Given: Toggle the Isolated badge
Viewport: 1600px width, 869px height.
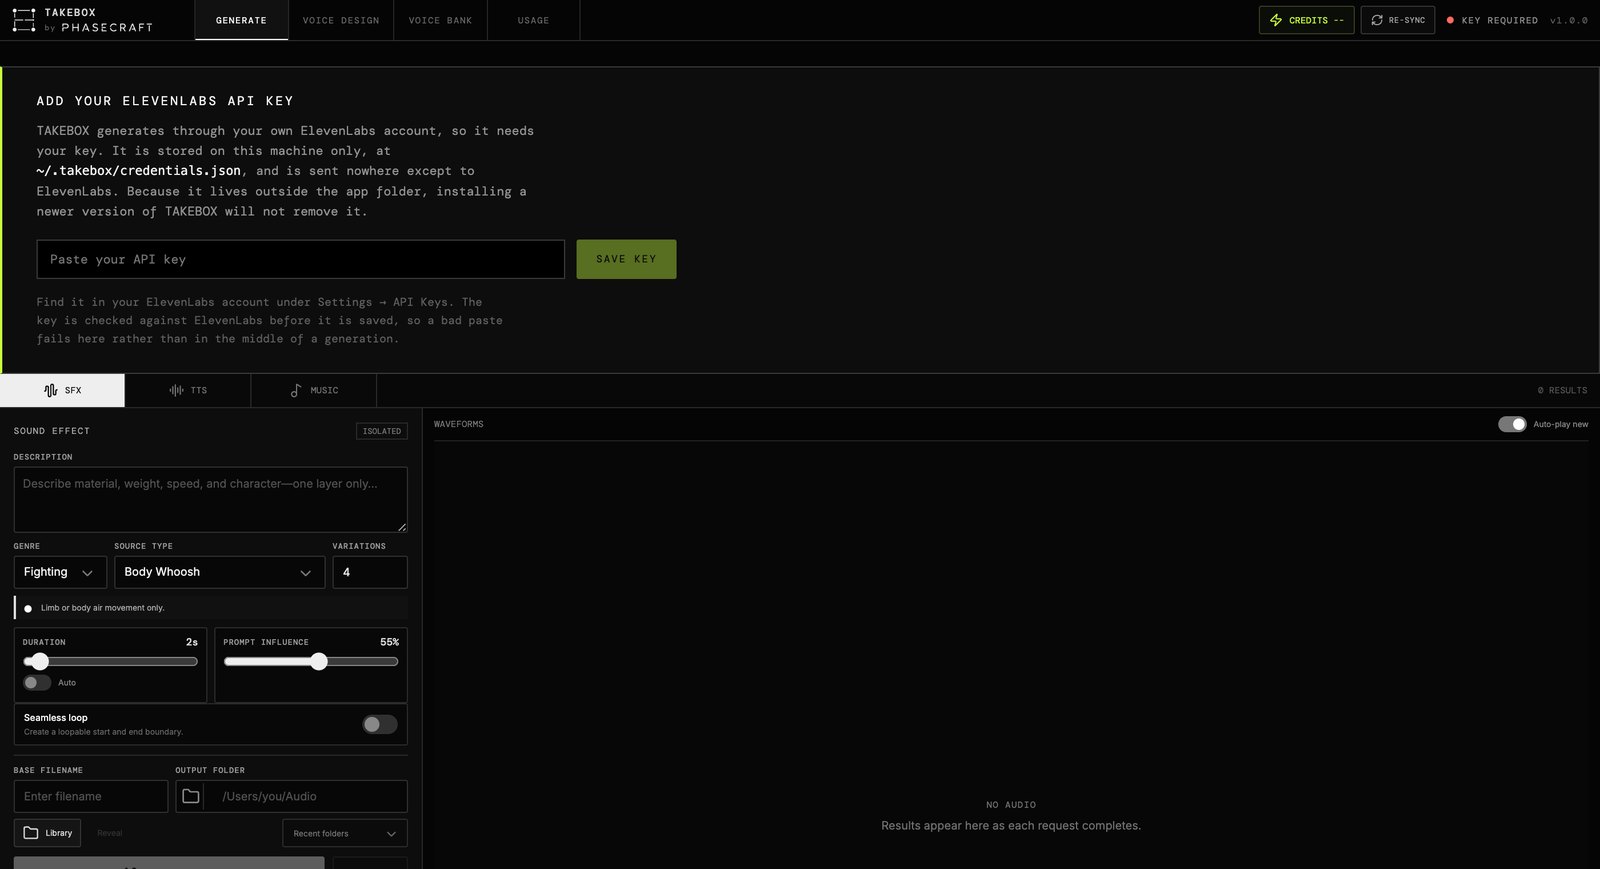Looking at the screenshot, I should coord(381,431).
